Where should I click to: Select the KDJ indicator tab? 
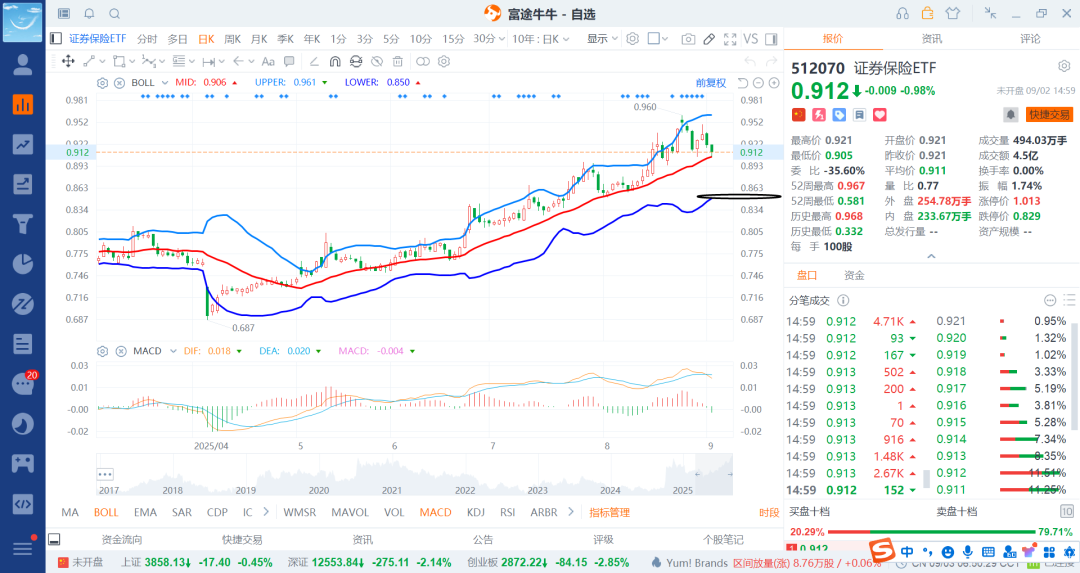(x=476, y=512)
